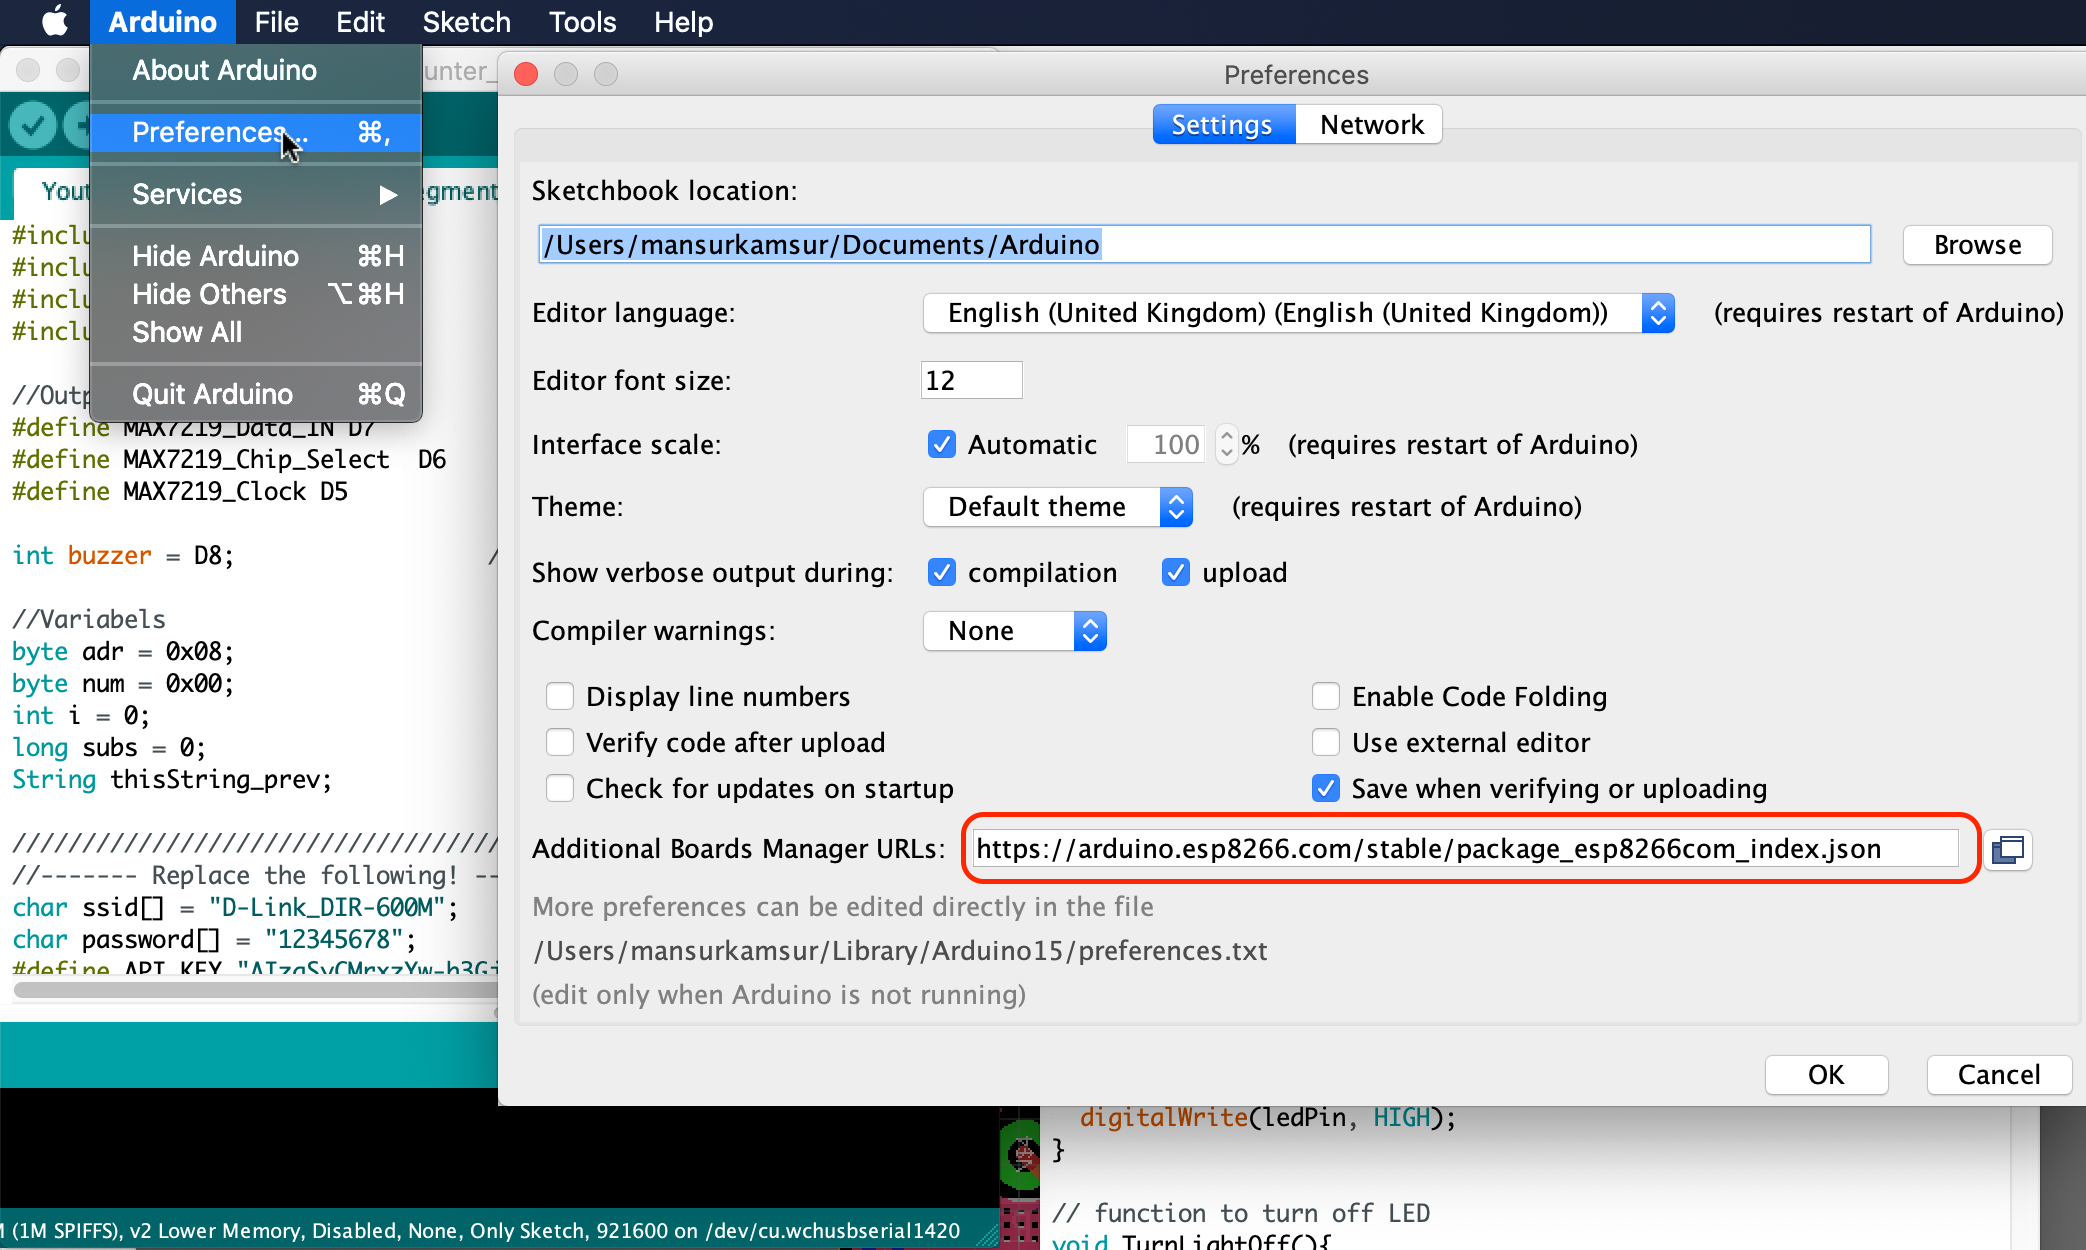Enable Verify code after upload

pyautogui.click(x=560, y=742)
